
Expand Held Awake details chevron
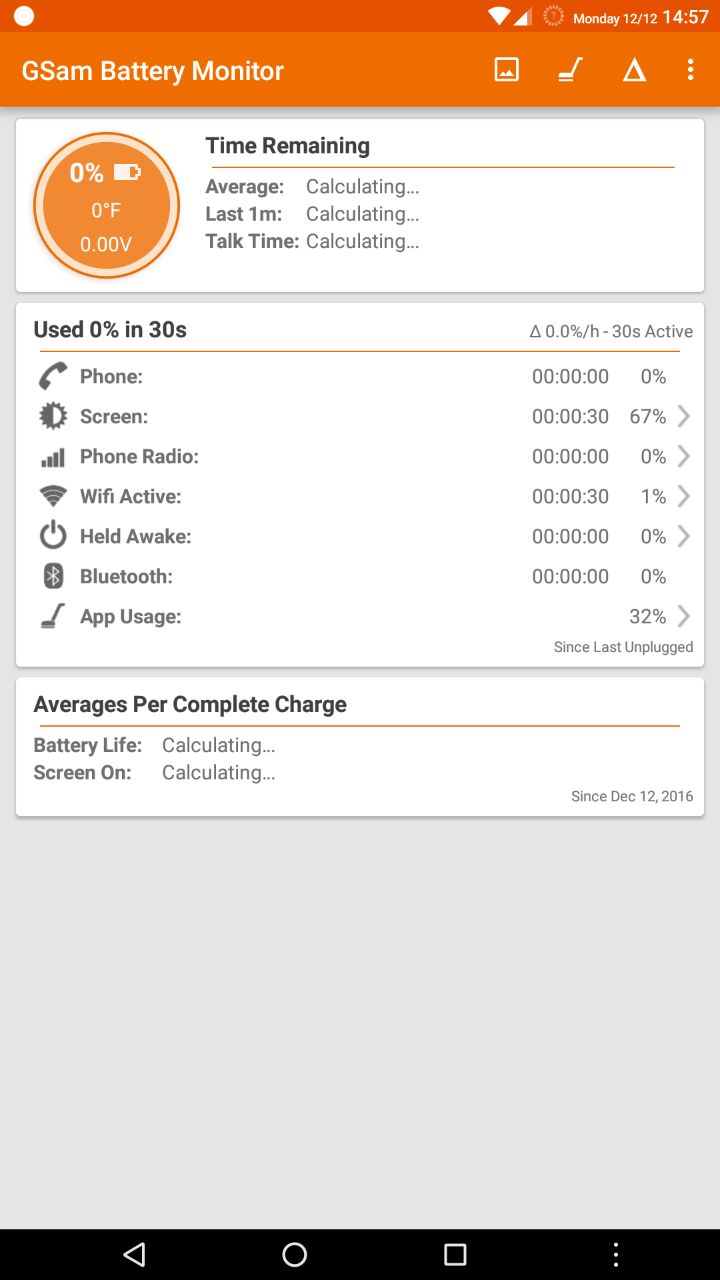684,536
